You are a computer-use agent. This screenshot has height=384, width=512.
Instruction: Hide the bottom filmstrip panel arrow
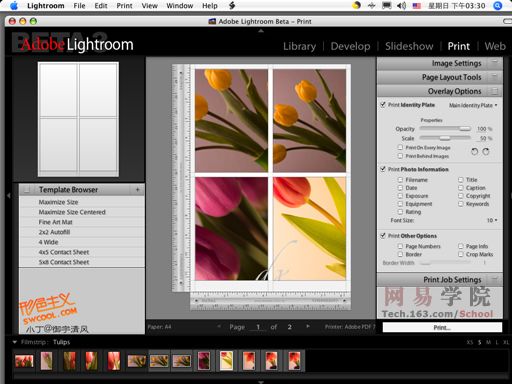coord(261,382)
